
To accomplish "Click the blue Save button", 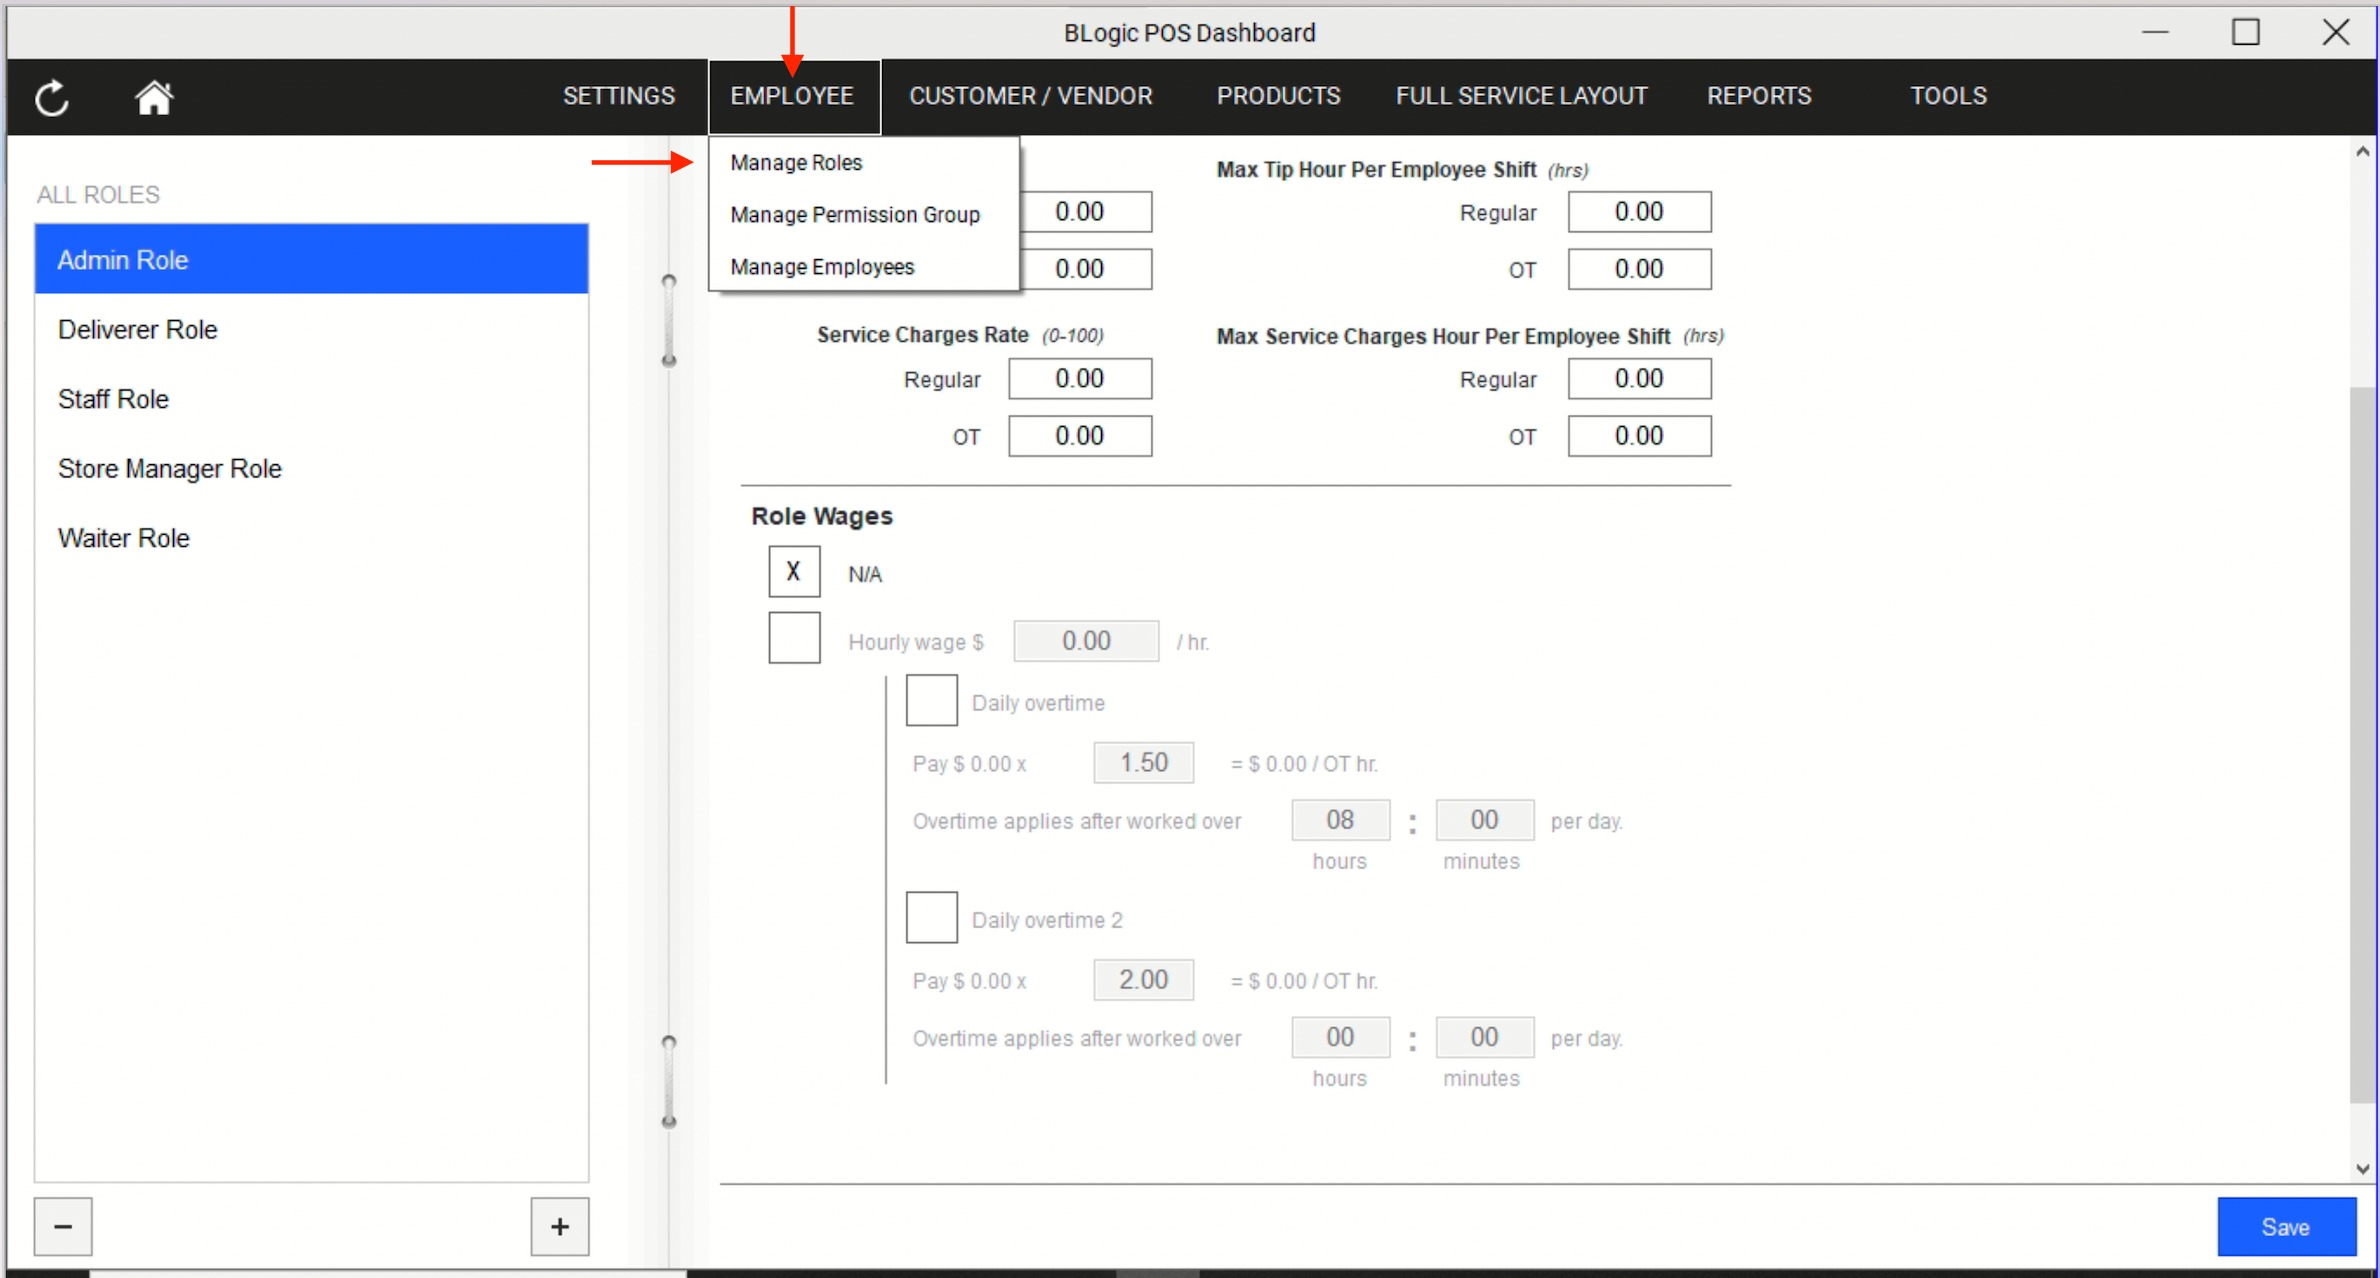I will point(2285,1227).
